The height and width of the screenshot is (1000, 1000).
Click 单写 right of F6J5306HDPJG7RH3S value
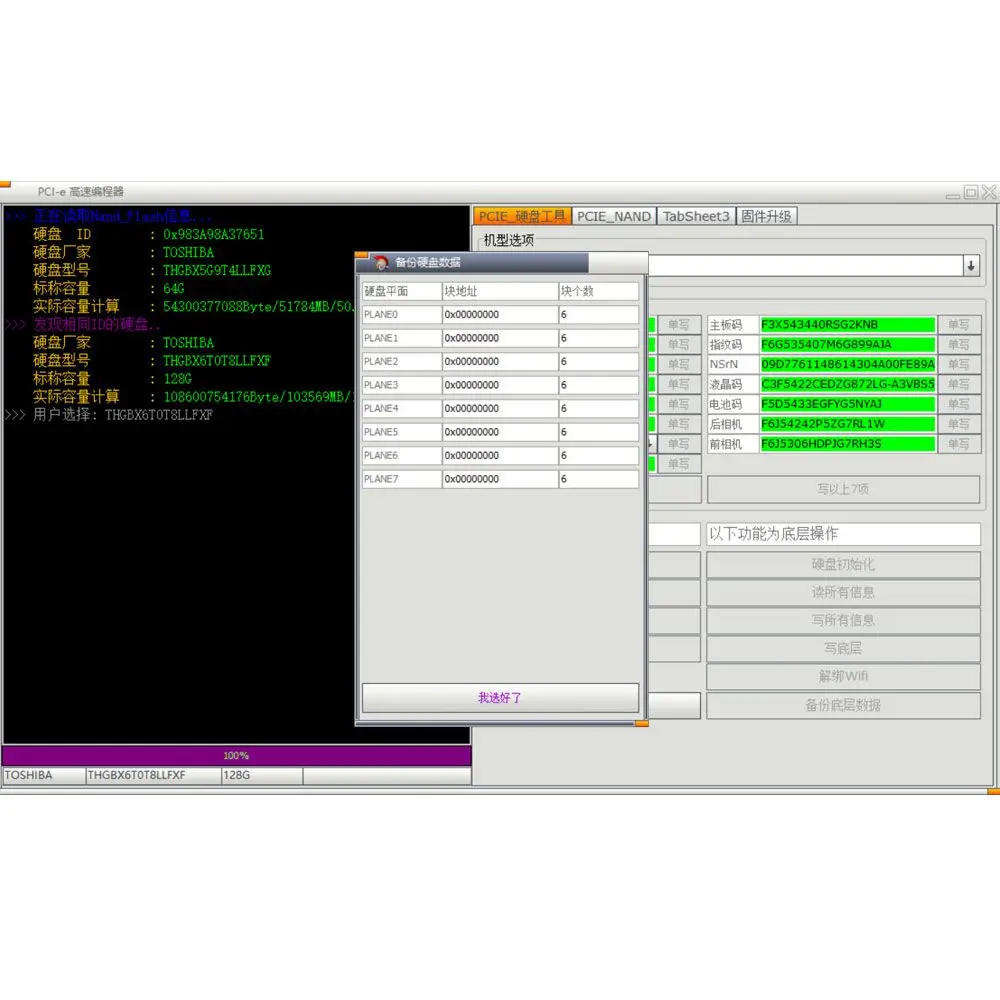click(959, 444)
